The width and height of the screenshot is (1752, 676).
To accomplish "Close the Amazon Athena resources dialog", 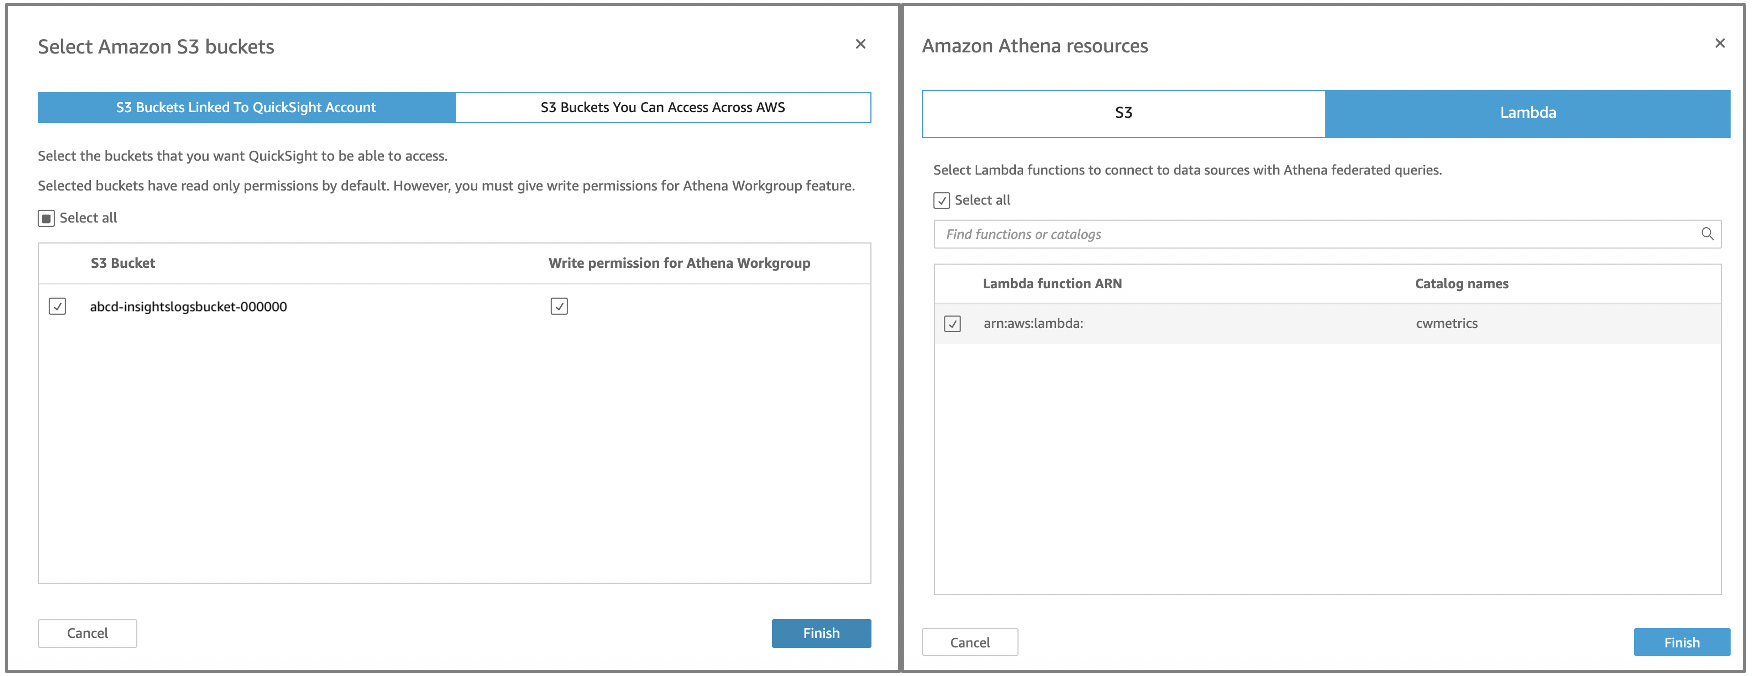I will (1720, 43).
